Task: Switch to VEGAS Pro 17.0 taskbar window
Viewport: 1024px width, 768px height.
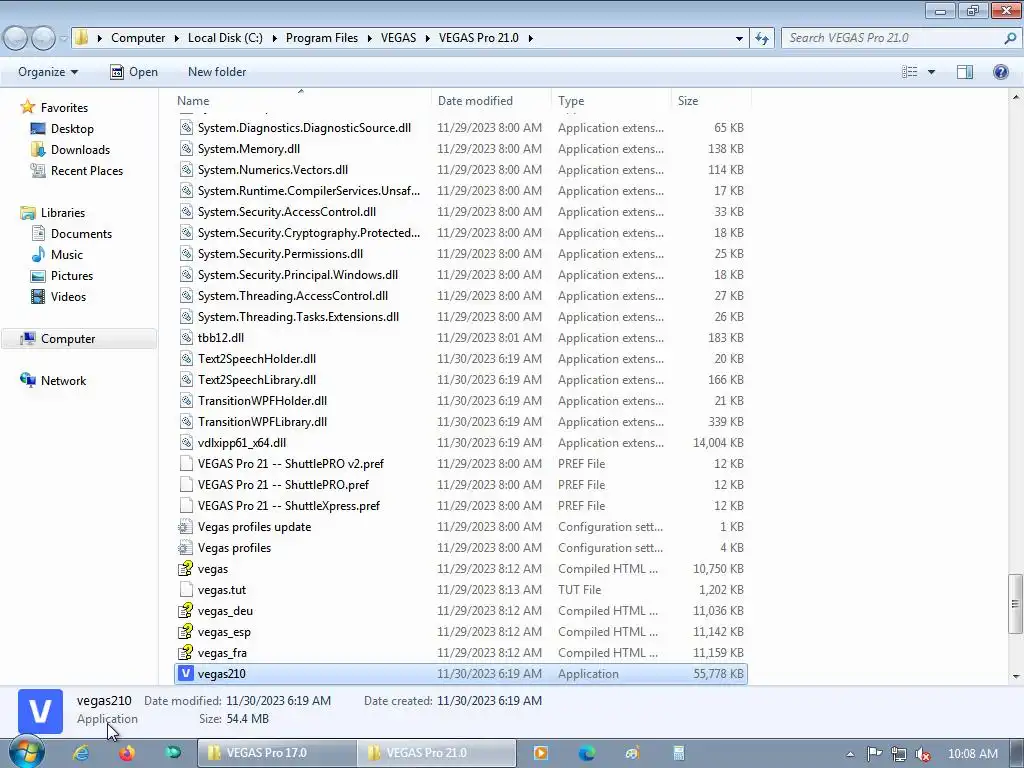Action: [x=277, y=752]
